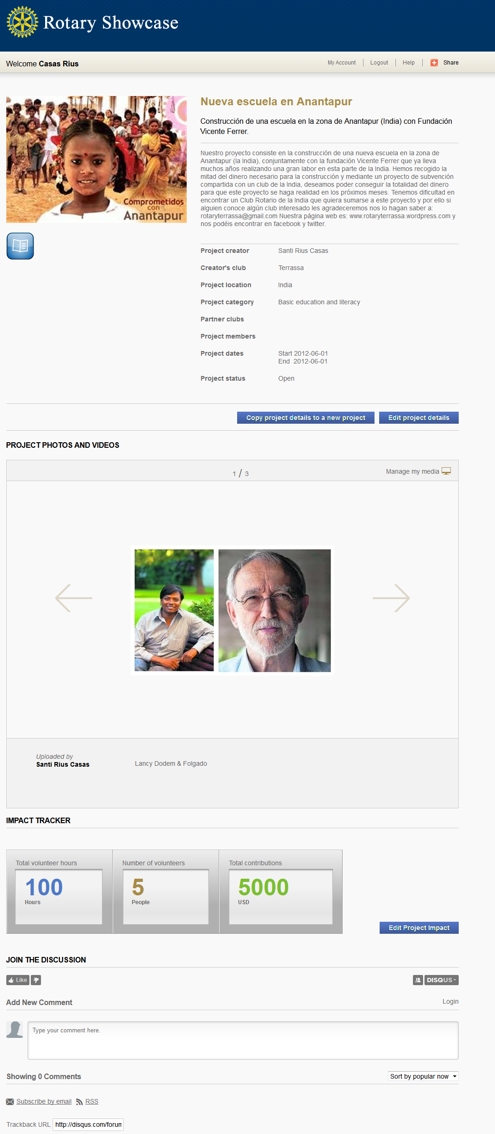The image size is (495, 1134).
Task: Go to next photo with right arrow
Action: (x=391, y=598)
